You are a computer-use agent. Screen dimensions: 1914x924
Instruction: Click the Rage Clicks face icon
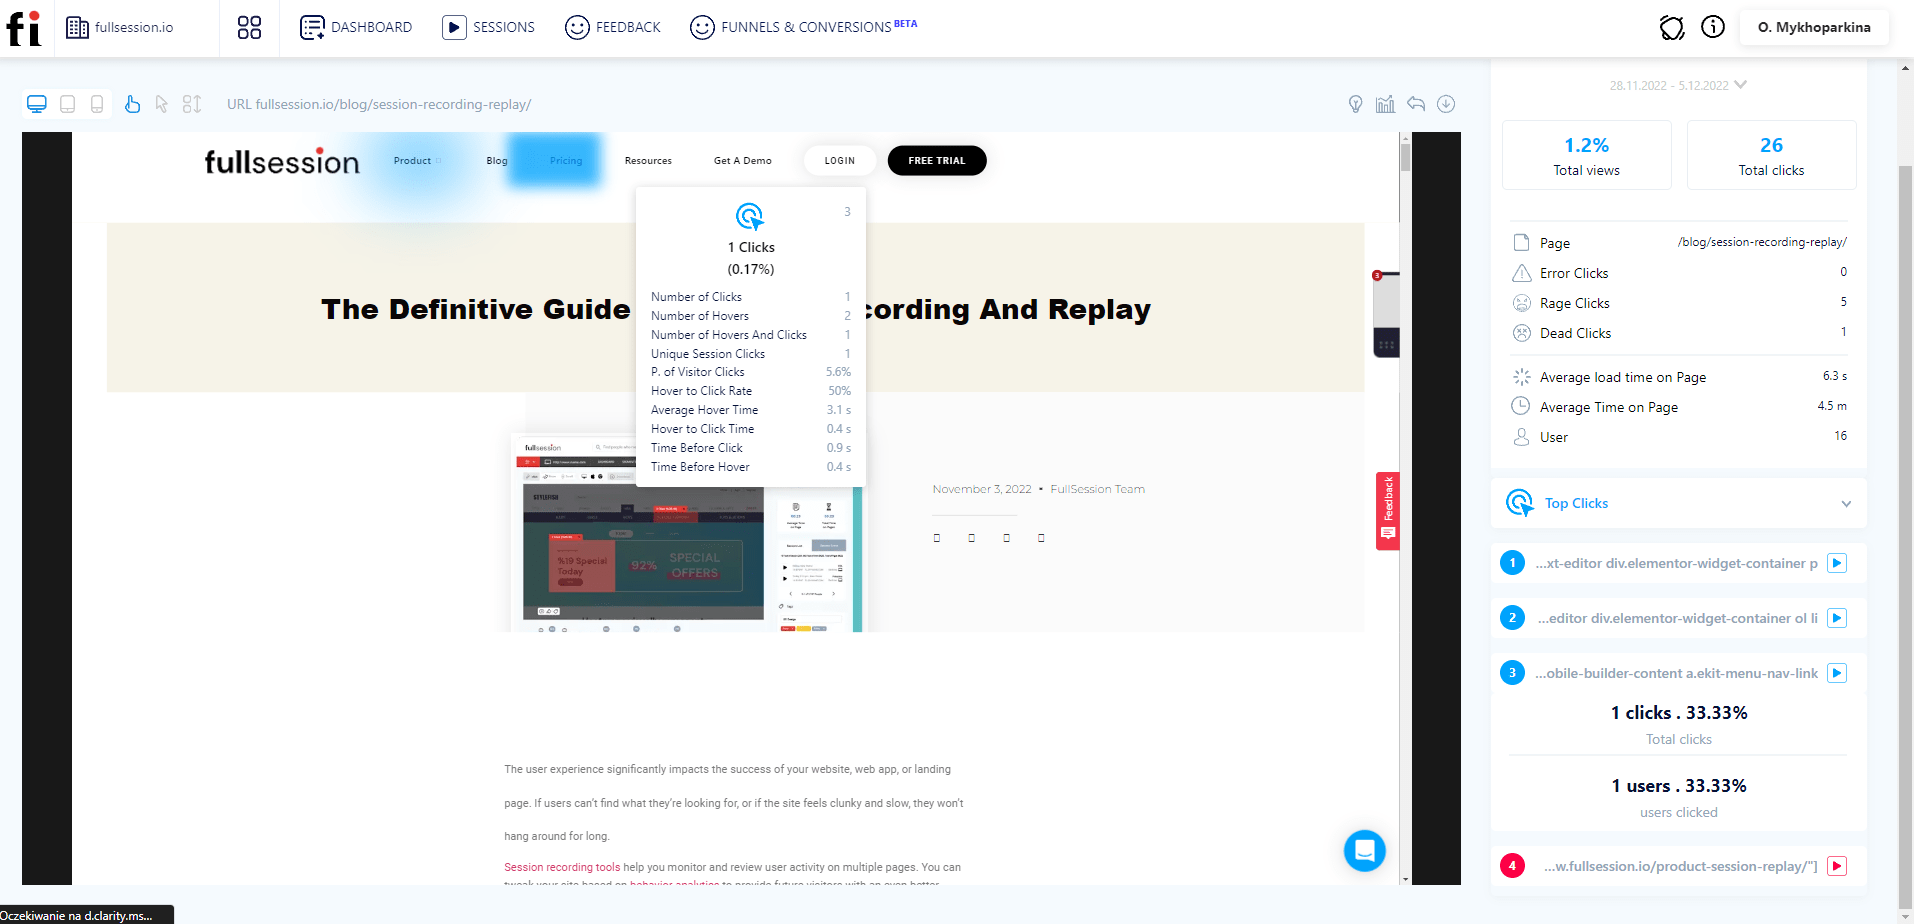[1522, 303]
